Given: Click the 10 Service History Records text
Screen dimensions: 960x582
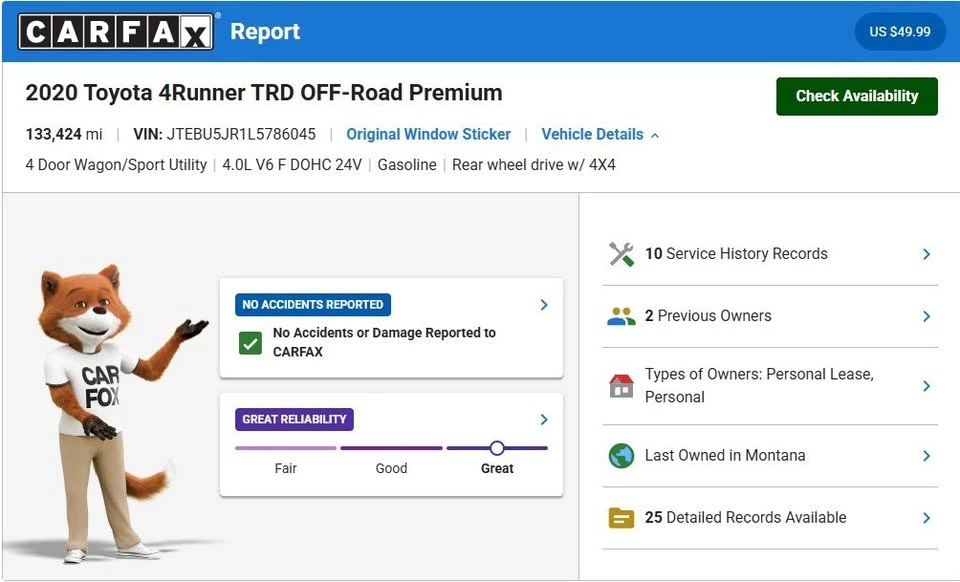Looking at the screenshot, I should click(x=736, y=253).
